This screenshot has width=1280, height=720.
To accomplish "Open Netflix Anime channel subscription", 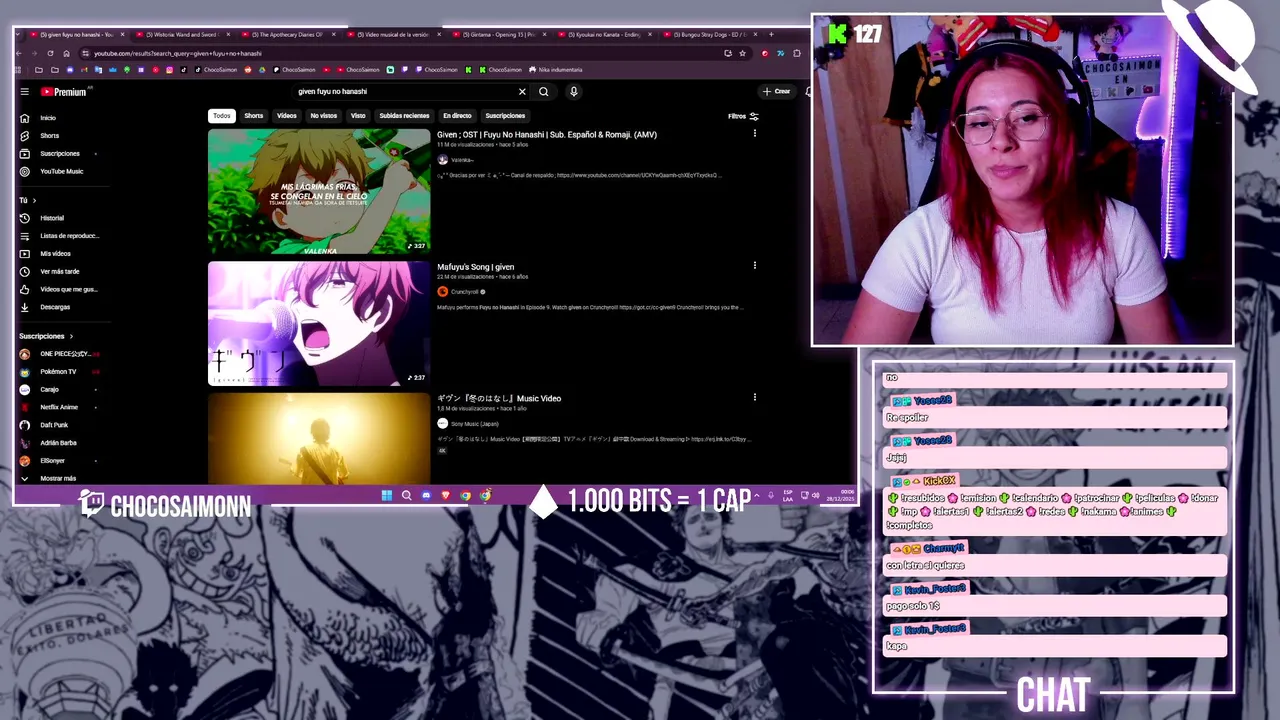I will click(58, 408).
